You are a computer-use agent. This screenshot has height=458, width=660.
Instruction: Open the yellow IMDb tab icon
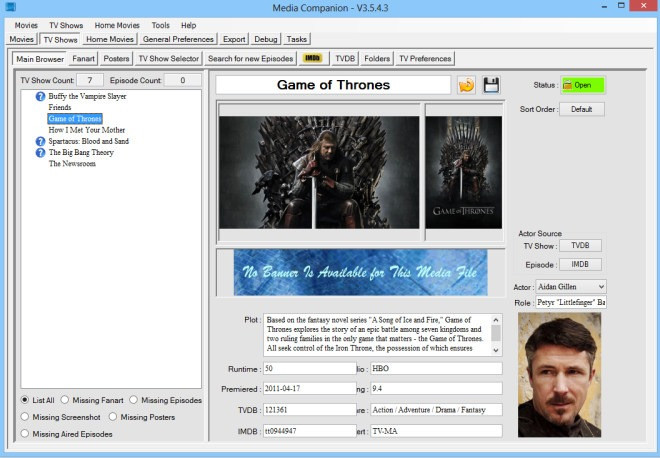312,58
